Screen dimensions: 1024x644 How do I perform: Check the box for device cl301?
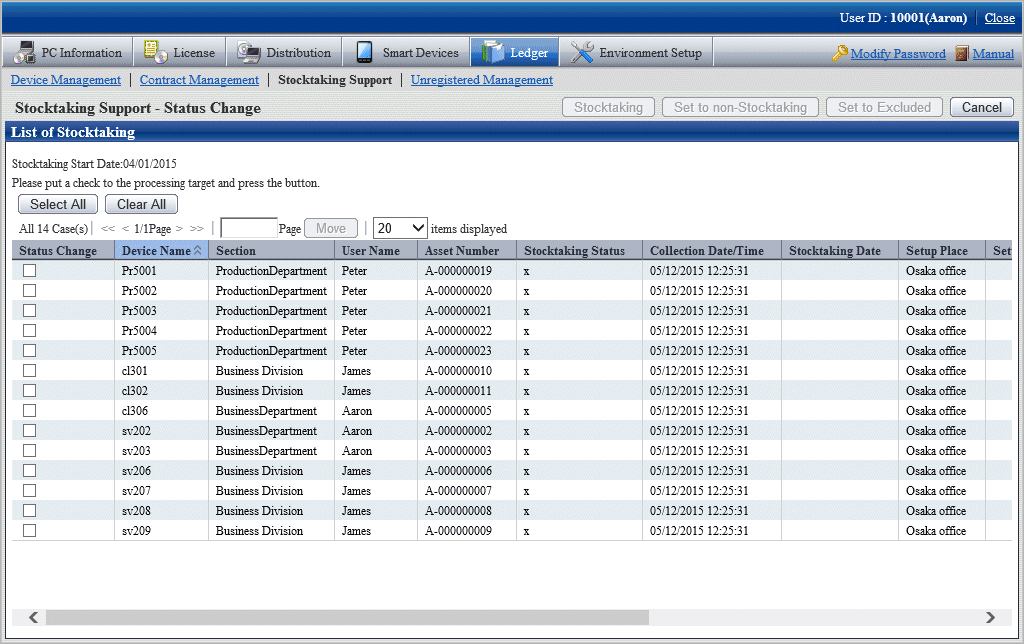click(29, 370)
